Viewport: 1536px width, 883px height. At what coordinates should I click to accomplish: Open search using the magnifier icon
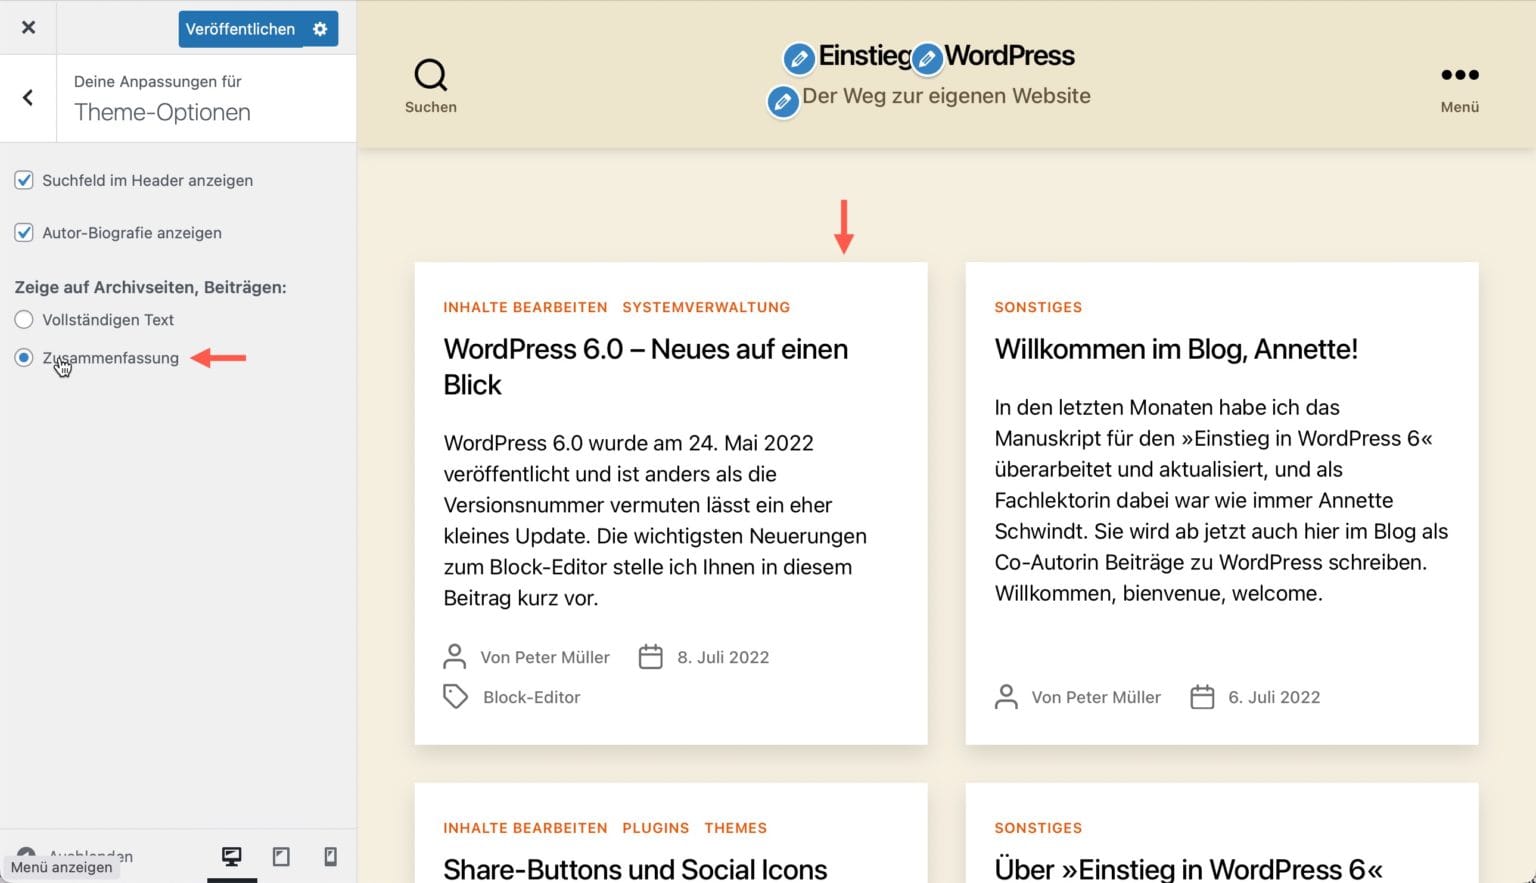click(x=430, y=74)
